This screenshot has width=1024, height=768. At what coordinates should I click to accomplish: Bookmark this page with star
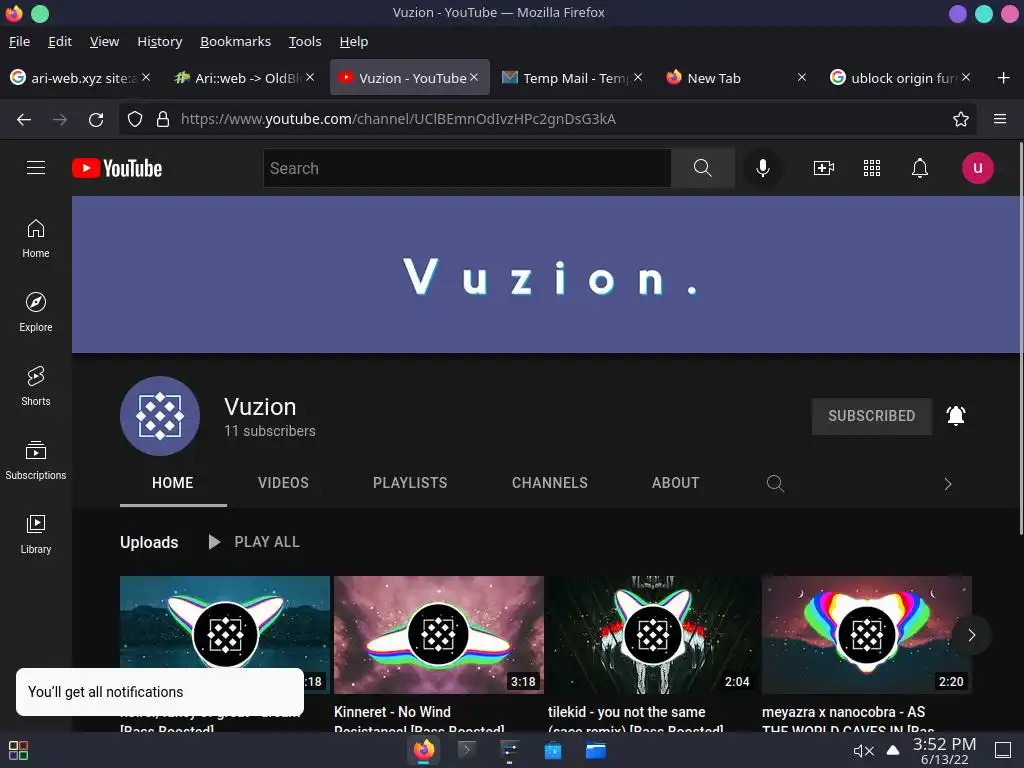coord(961,120)
